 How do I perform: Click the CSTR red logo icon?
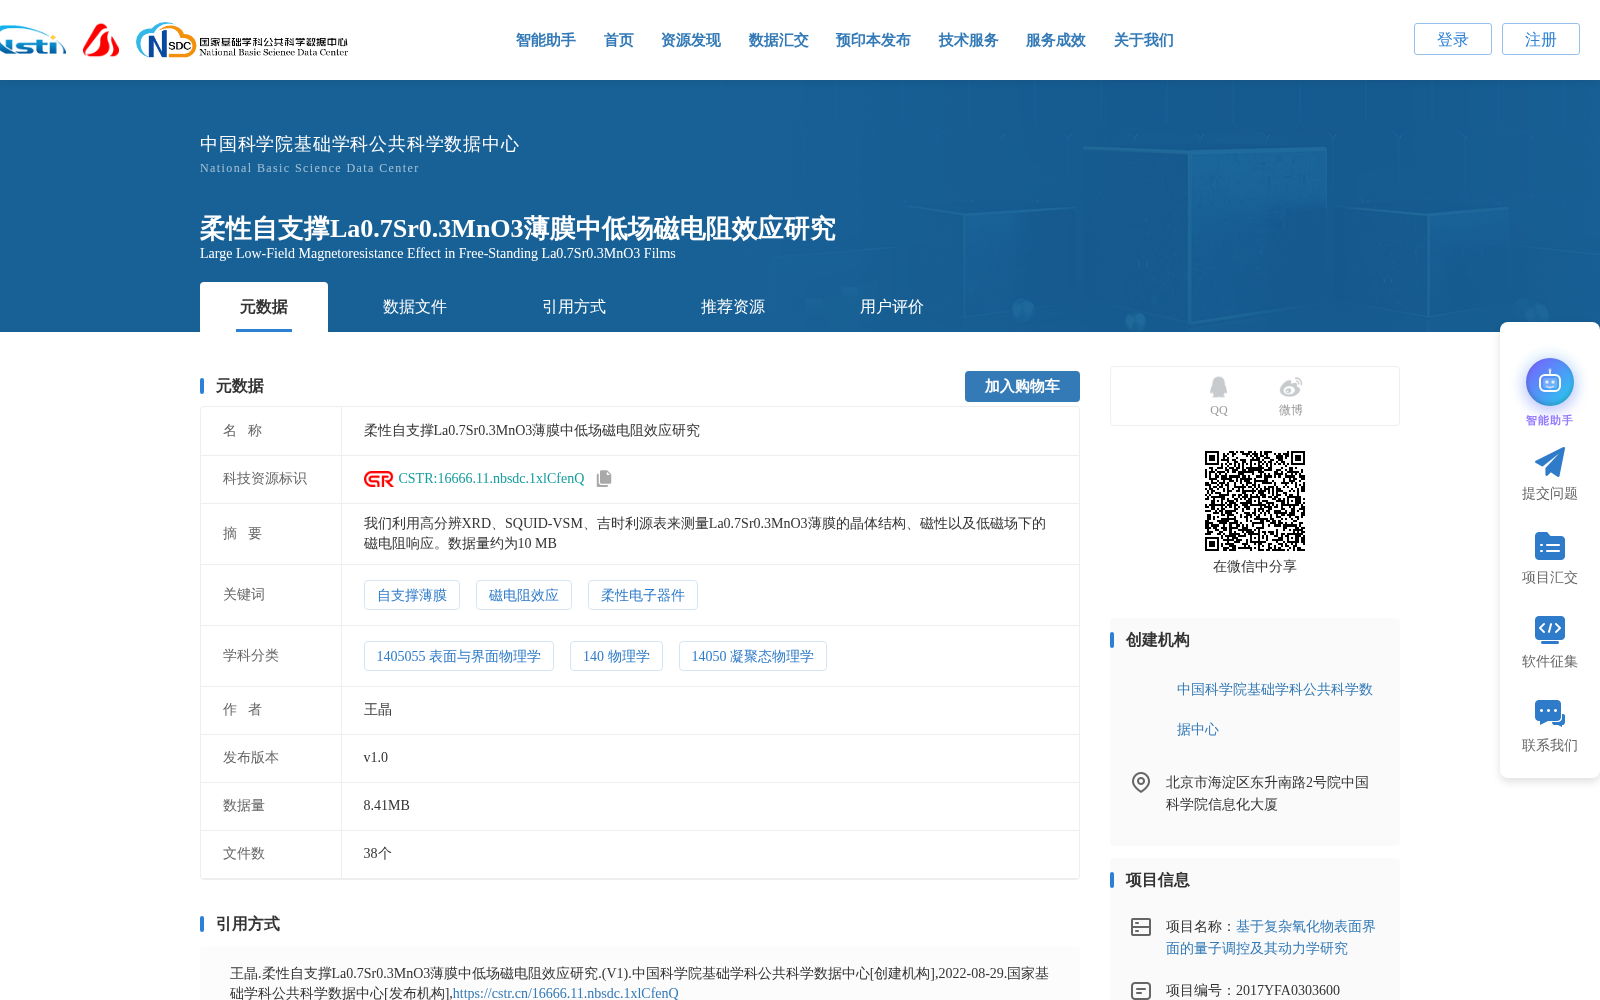378,479
